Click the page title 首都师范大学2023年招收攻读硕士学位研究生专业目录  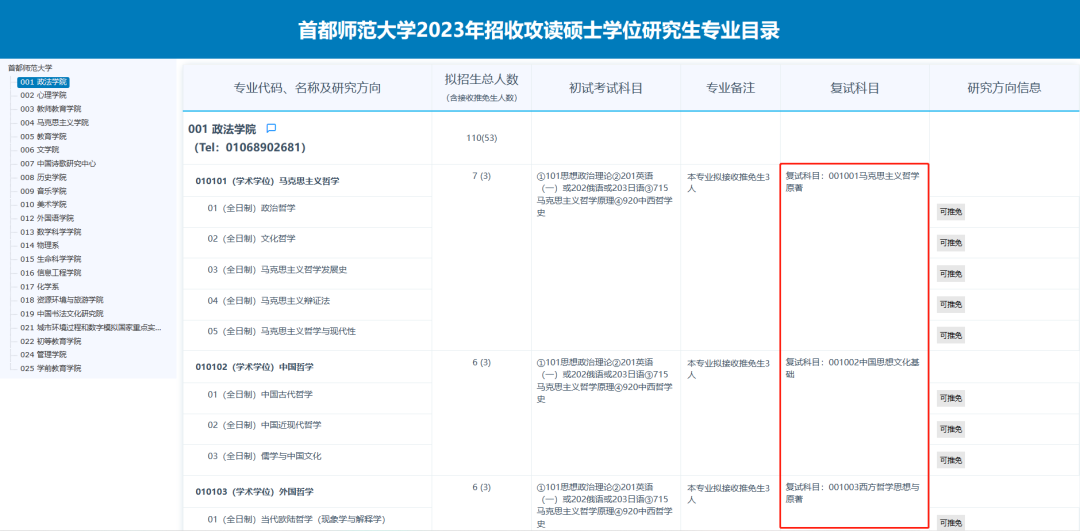[539, 31]
